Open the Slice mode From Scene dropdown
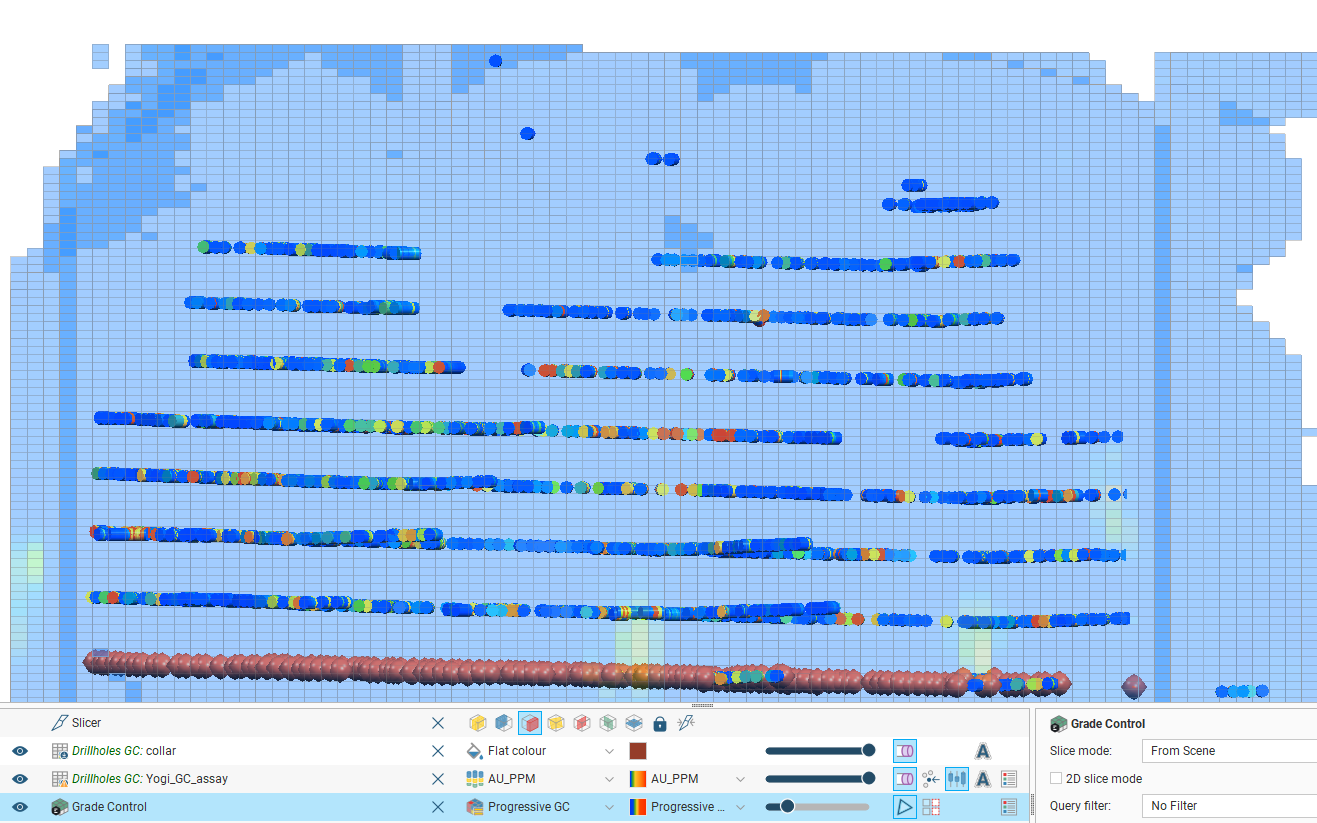Viewport: 1317px width, 823px height. coord(1230,751)
